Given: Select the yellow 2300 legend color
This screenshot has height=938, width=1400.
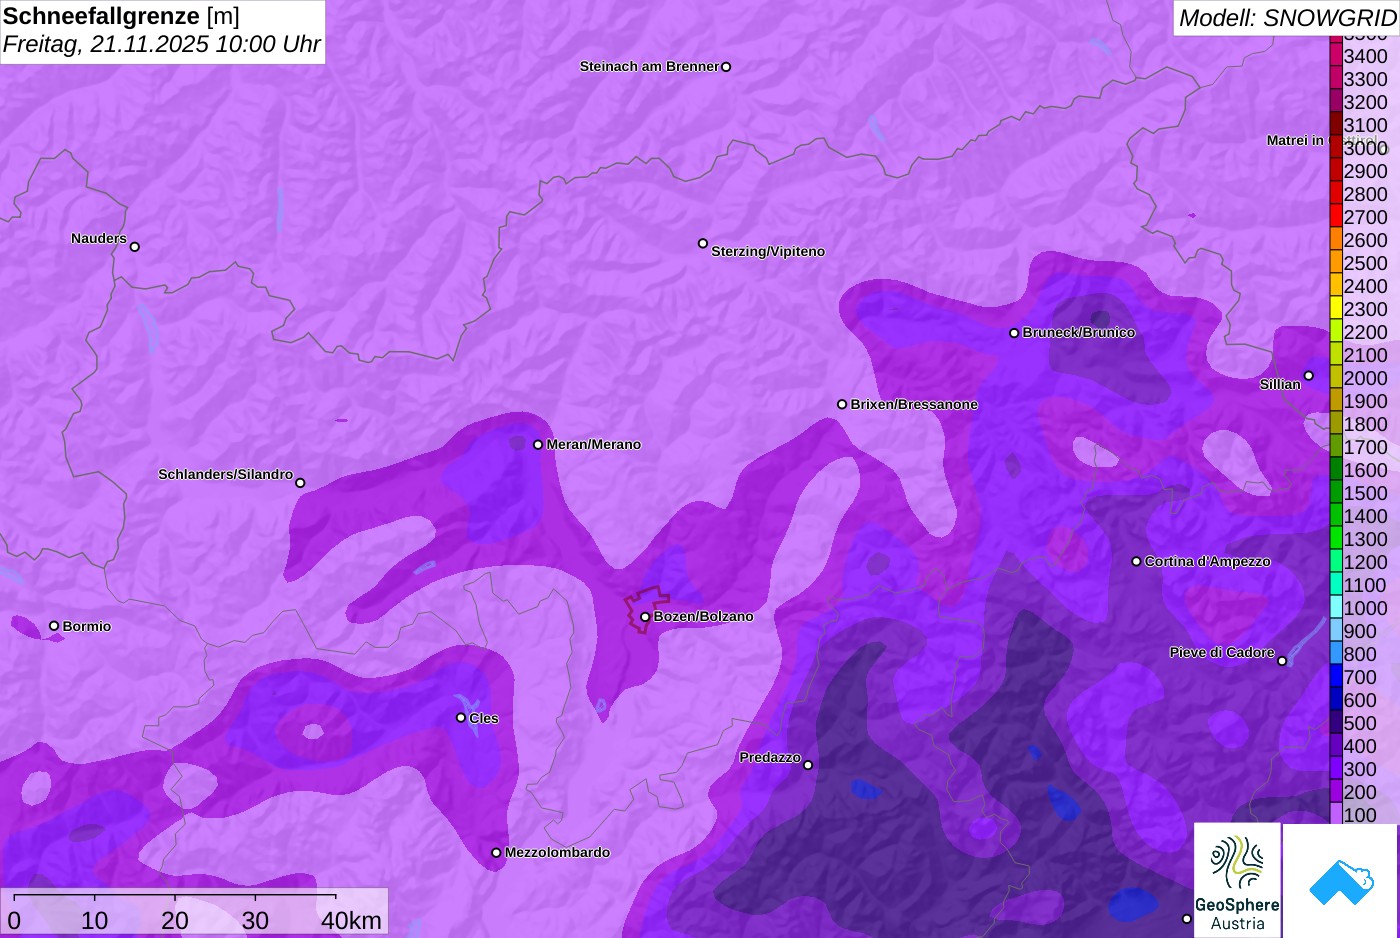Looking at the screenshot, I should tap(1336, 309).
